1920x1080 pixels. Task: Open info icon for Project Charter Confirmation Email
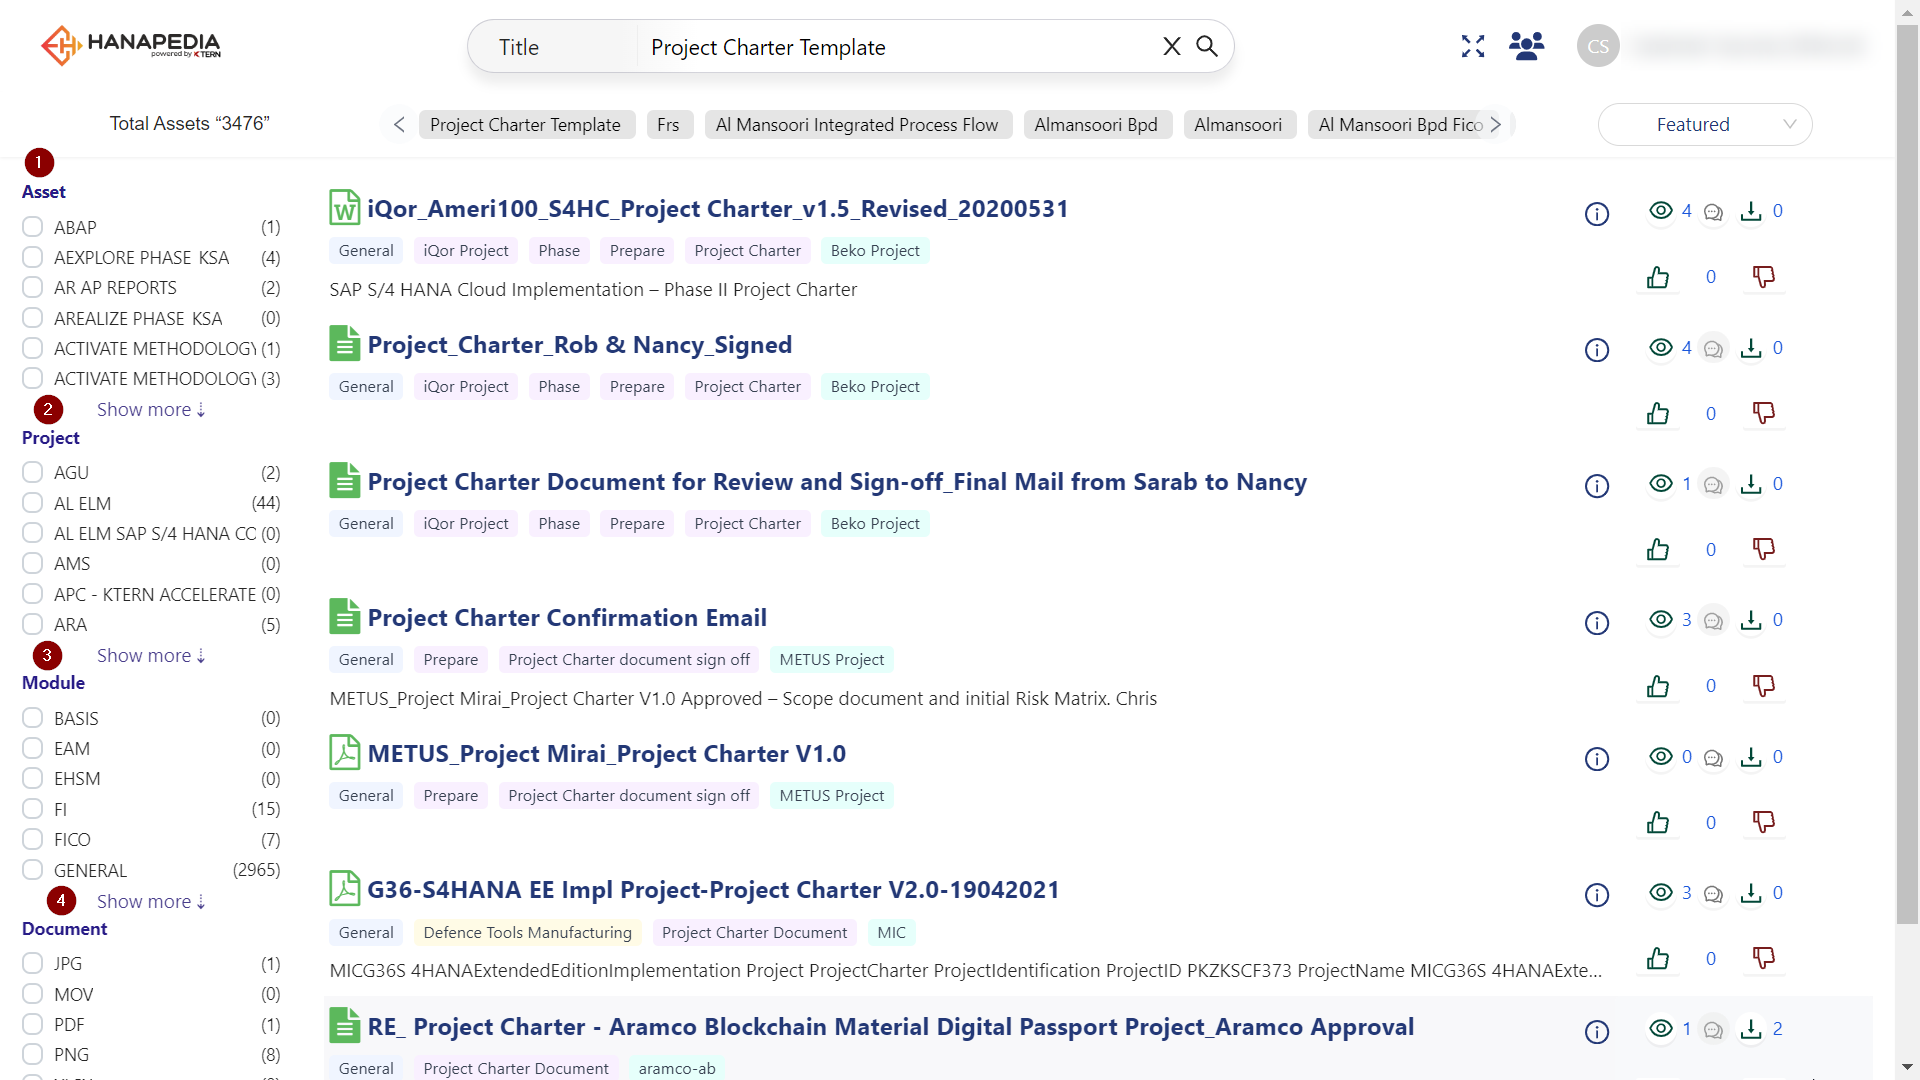pos(1597,623)
